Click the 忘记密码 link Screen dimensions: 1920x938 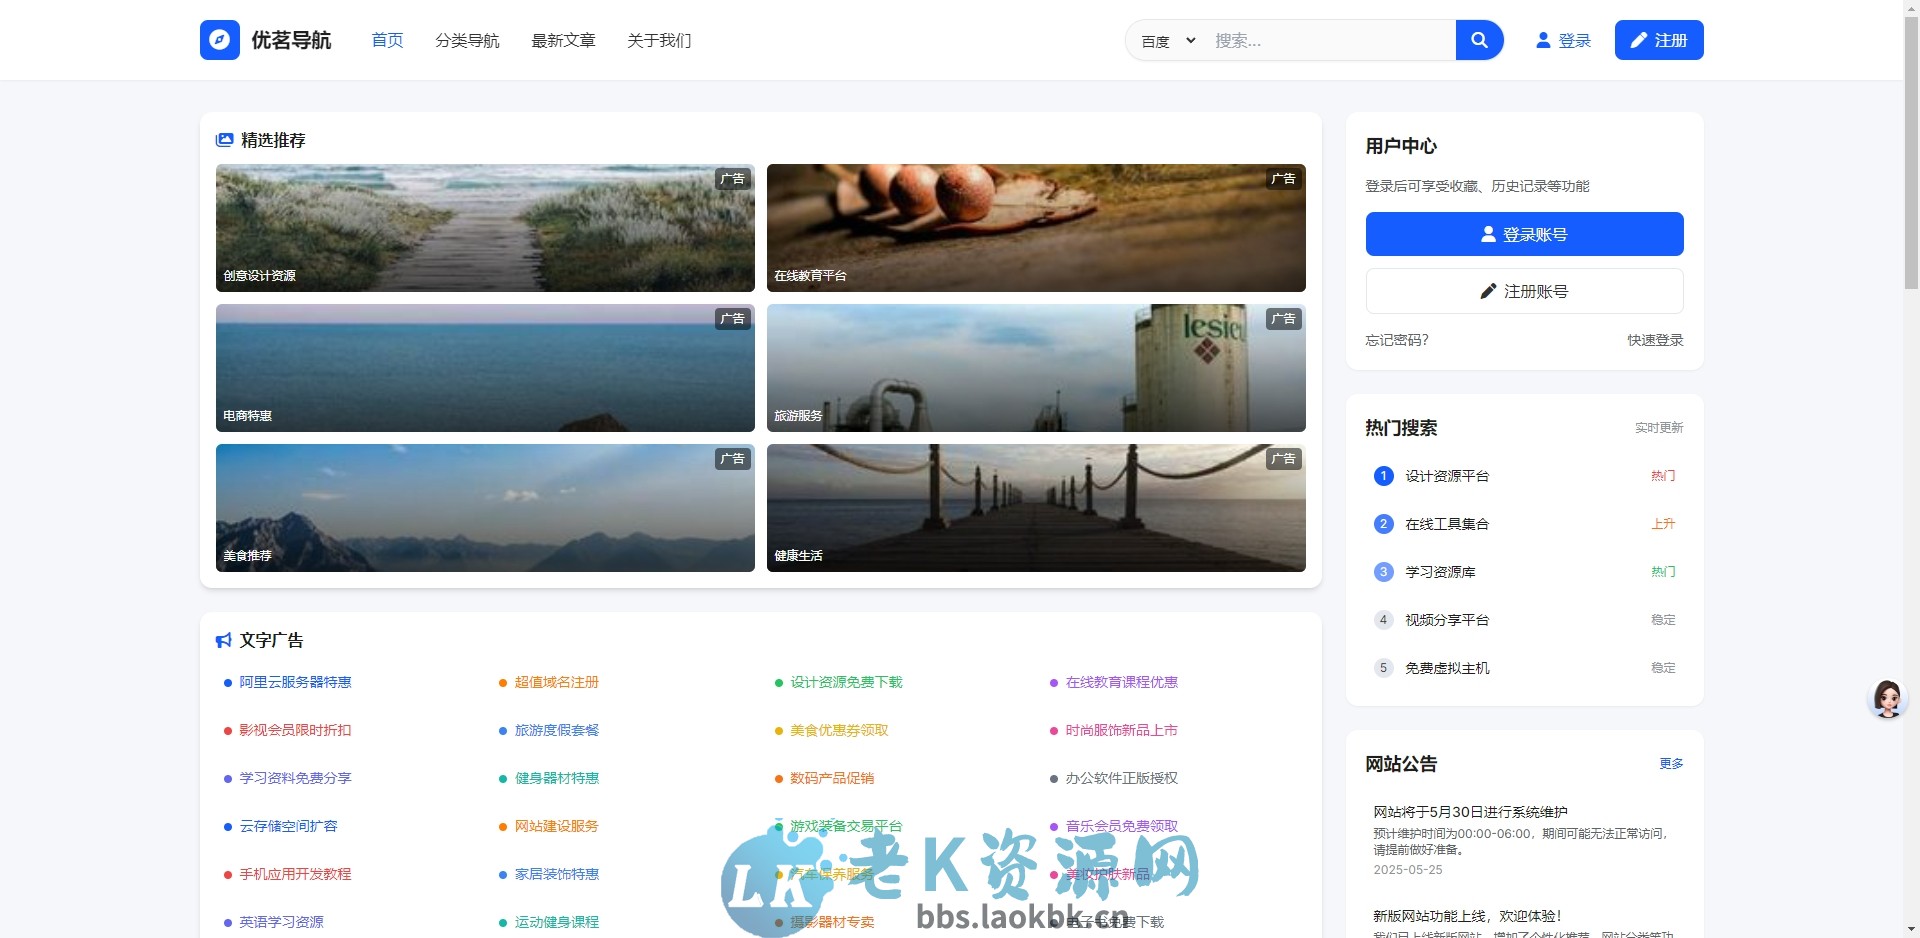tap(1397, 340)
